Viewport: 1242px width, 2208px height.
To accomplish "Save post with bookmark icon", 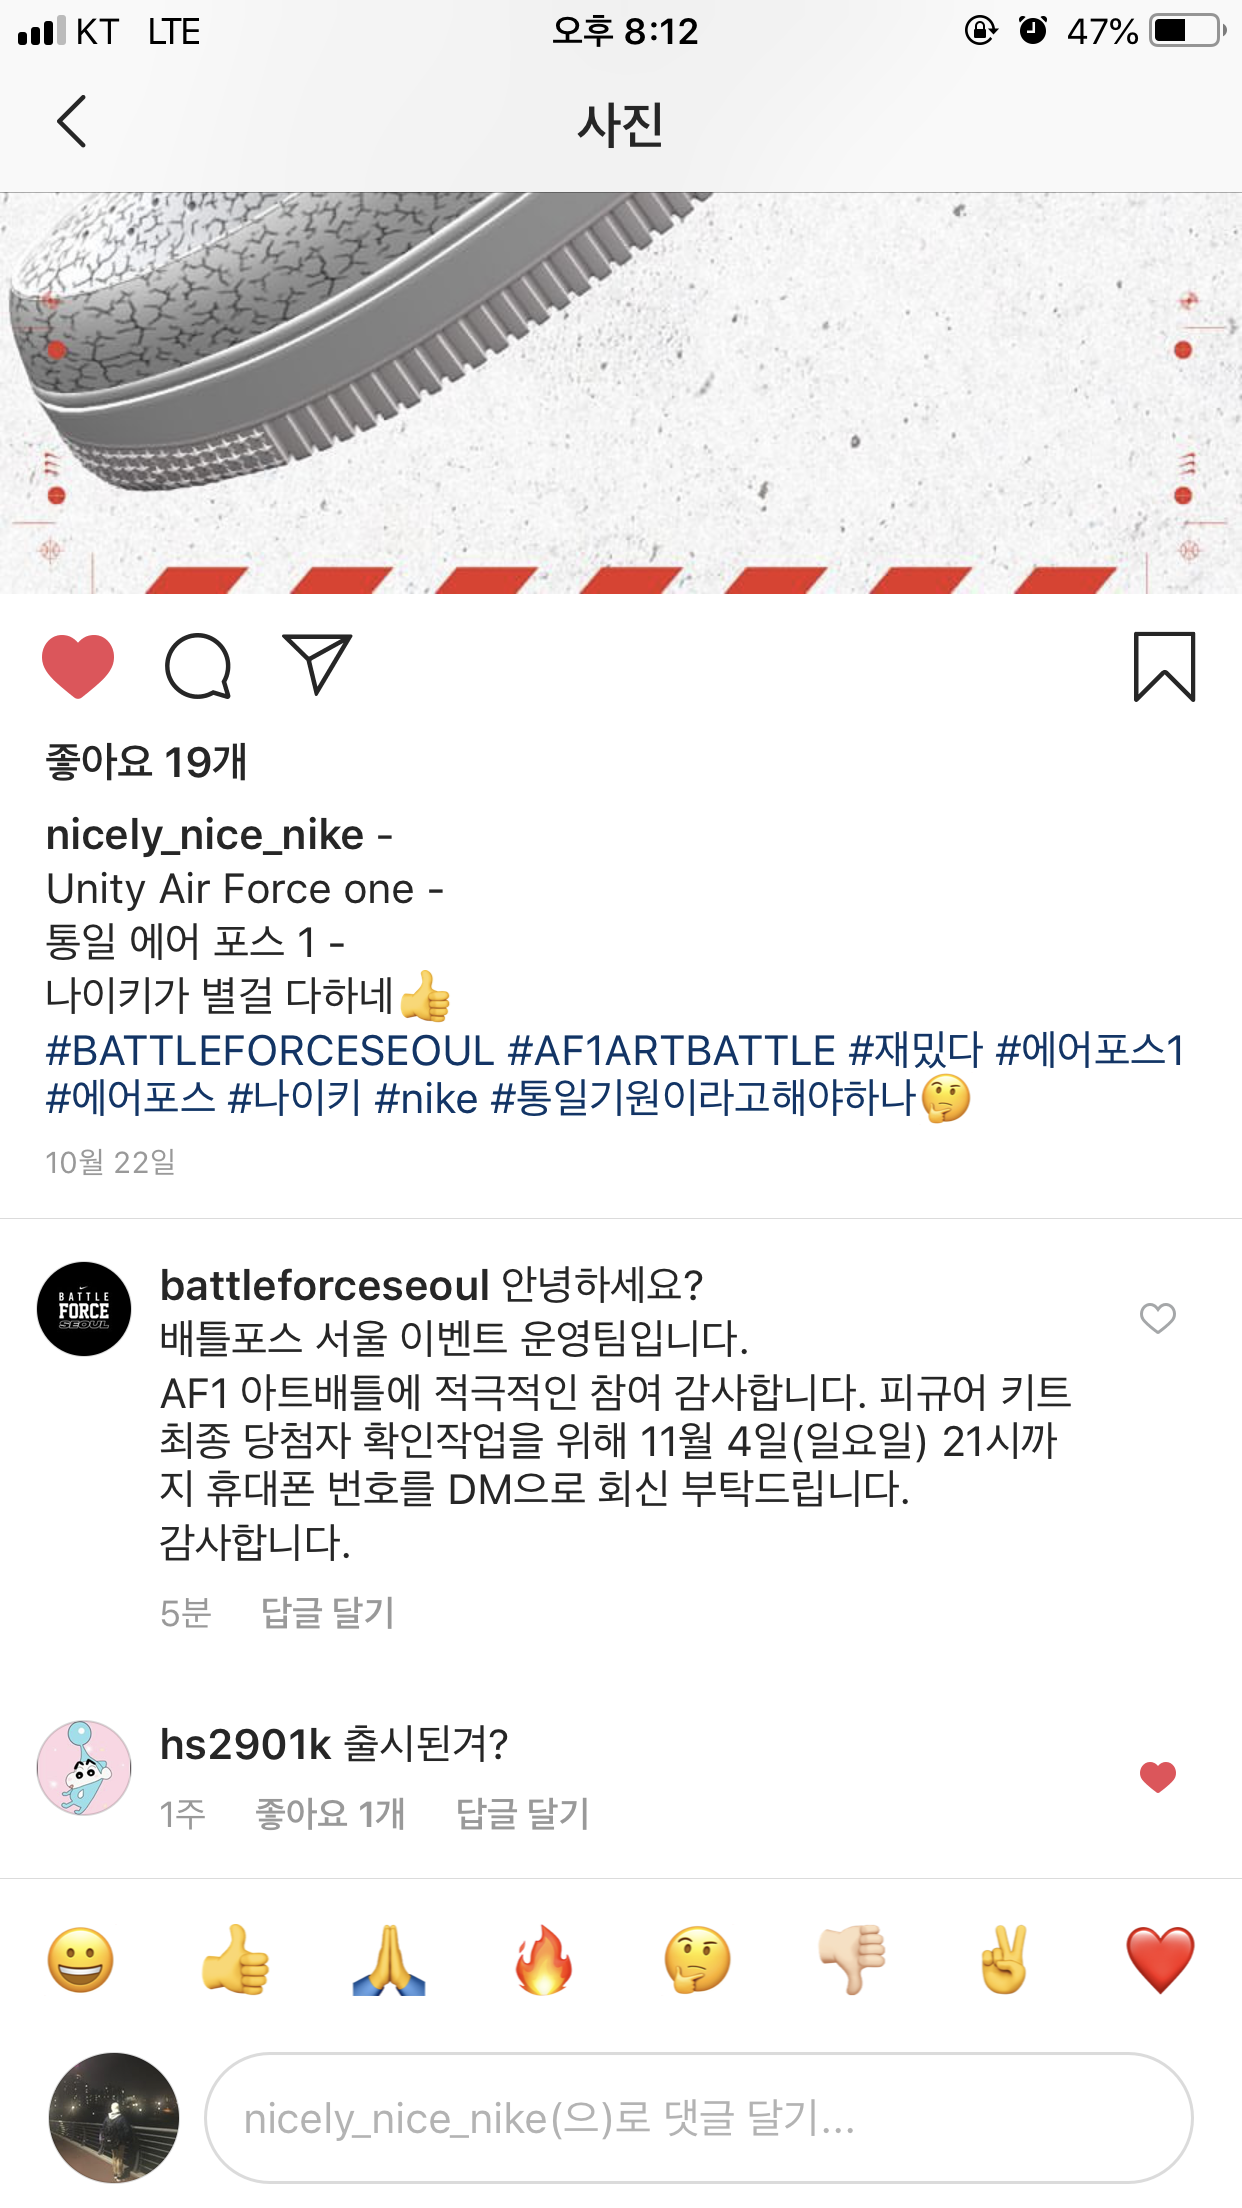I will 1164,667.
